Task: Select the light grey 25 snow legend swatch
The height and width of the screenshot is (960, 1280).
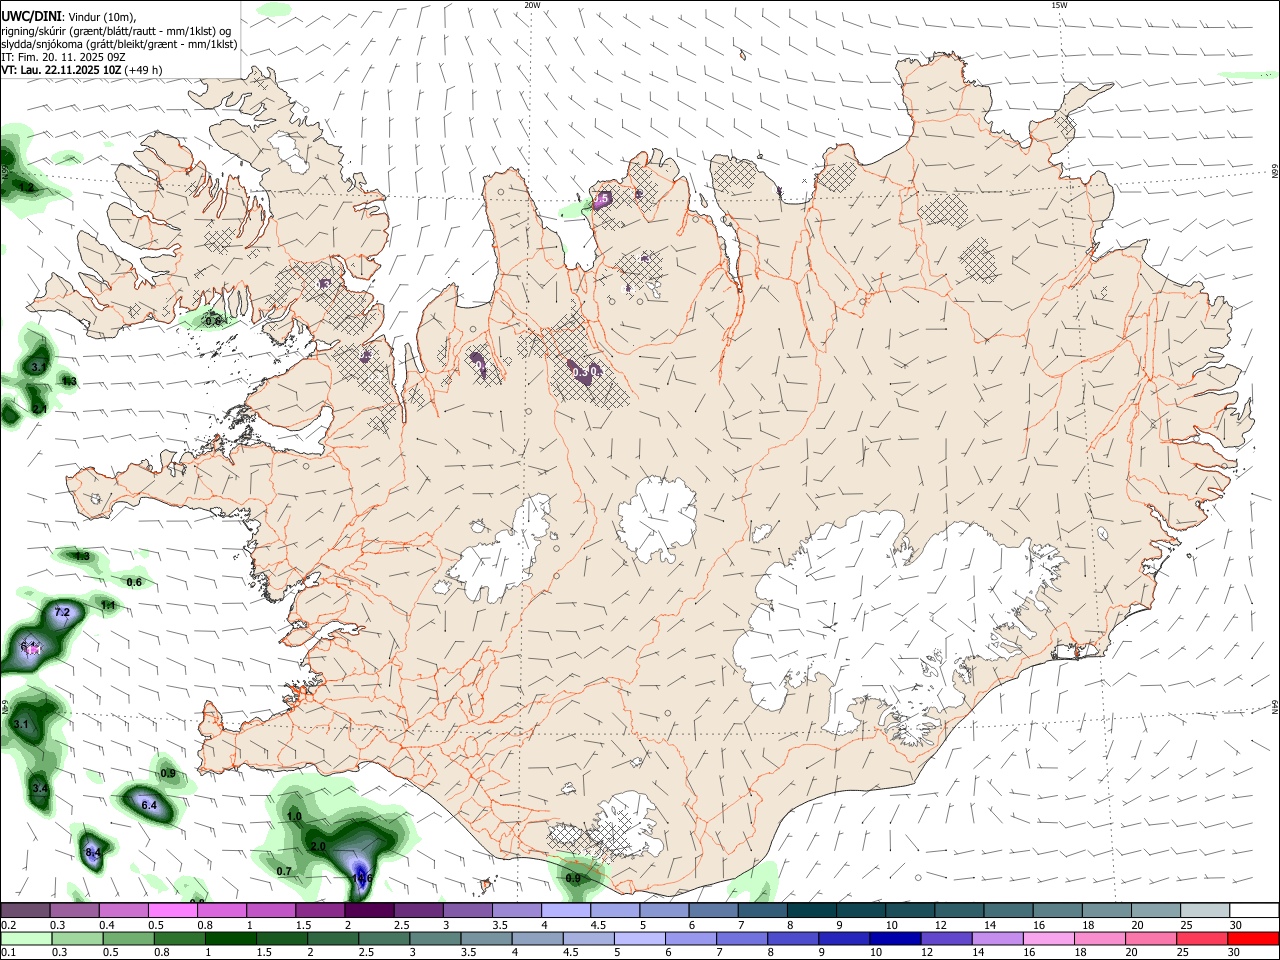Action: pyautogui.click(x=1205, y=911)
